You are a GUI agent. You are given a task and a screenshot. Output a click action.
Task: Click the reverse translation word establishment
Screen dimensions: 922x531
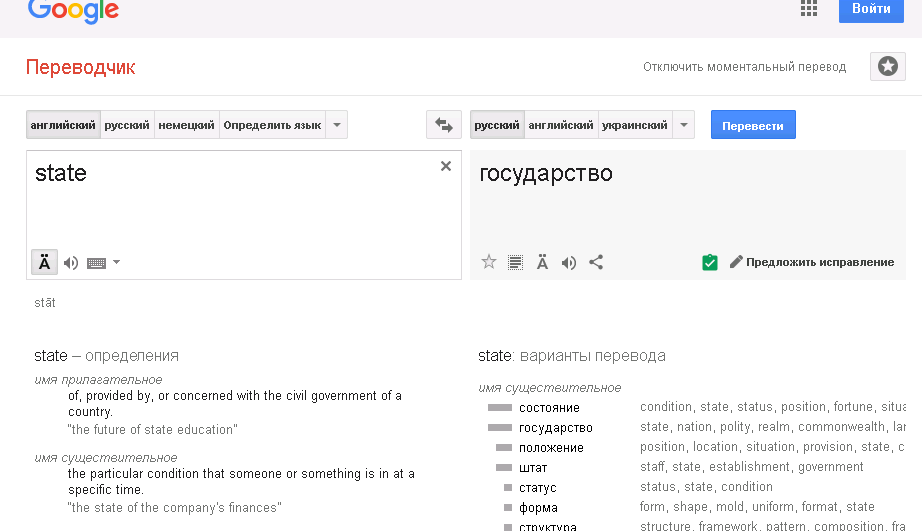(x=750, y=466)
